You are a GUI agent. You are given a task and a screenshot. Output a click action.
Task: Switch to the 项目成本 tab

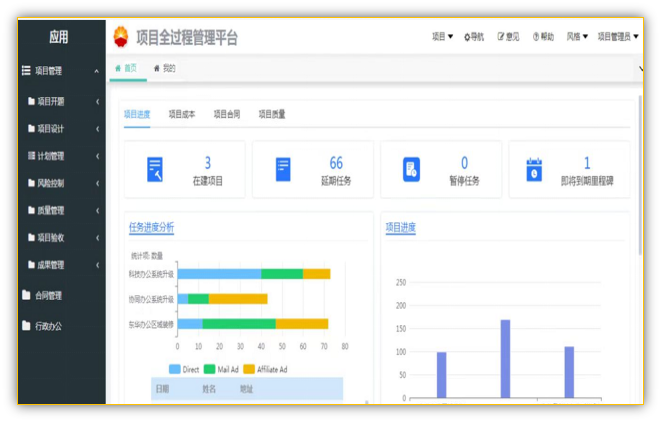point(182,114)
